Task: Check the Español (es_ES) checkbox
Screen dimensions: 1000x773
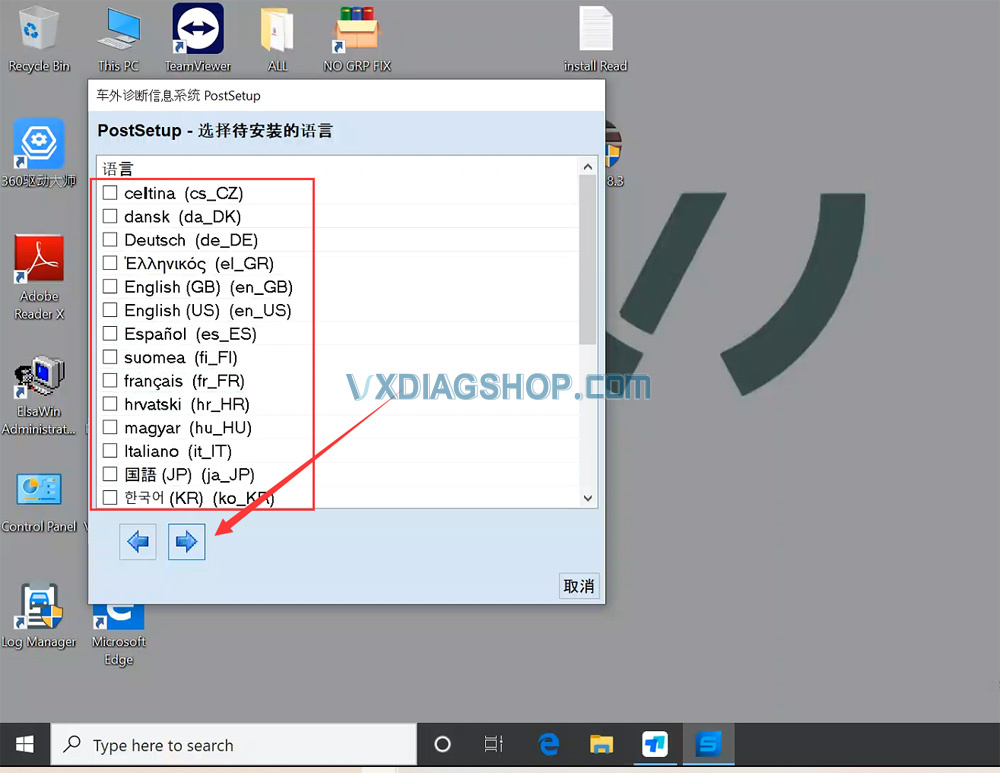Action: [109, 333]
